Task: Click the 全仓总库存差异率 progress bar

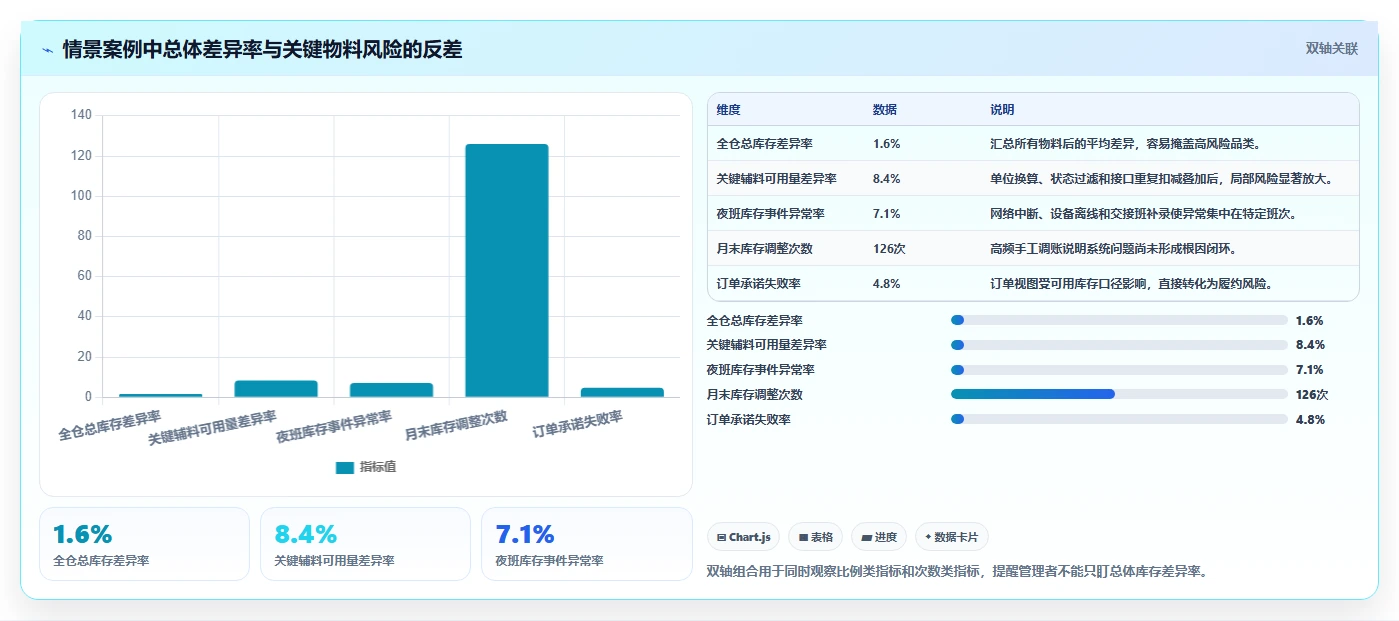Action: 1119,320
